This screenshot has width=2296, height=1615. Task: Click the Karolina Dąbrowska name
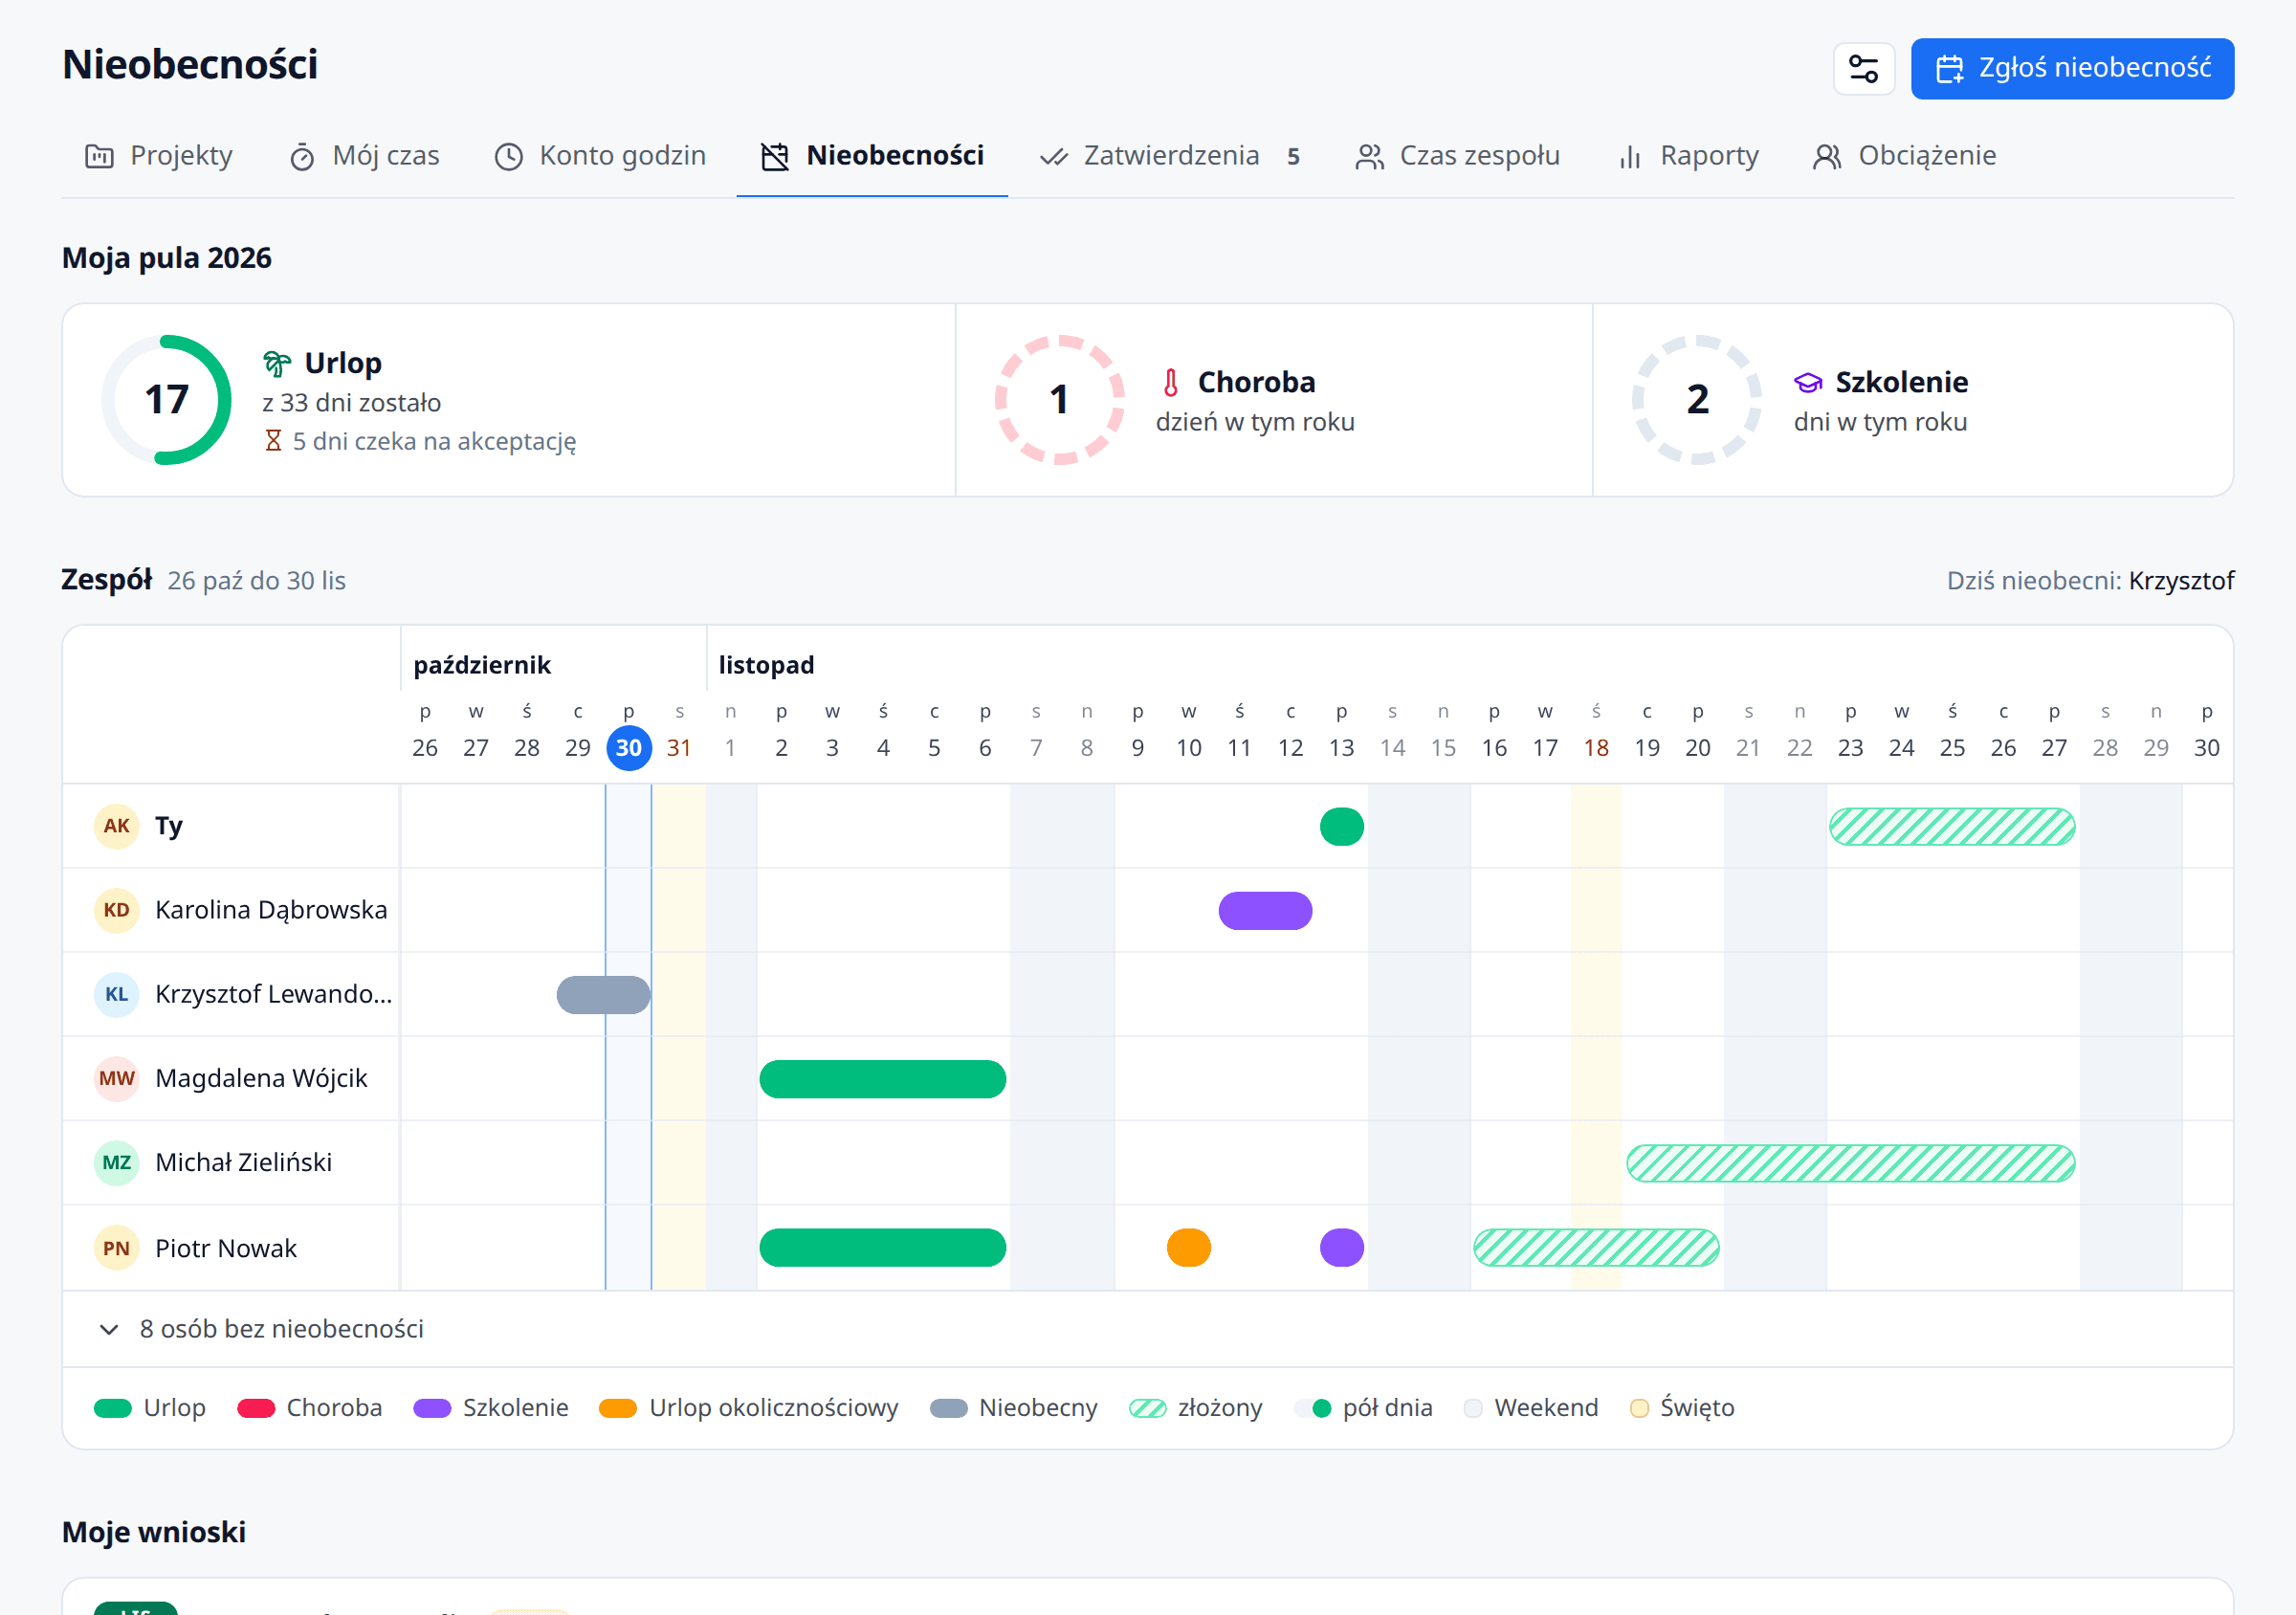pos(271,910)
